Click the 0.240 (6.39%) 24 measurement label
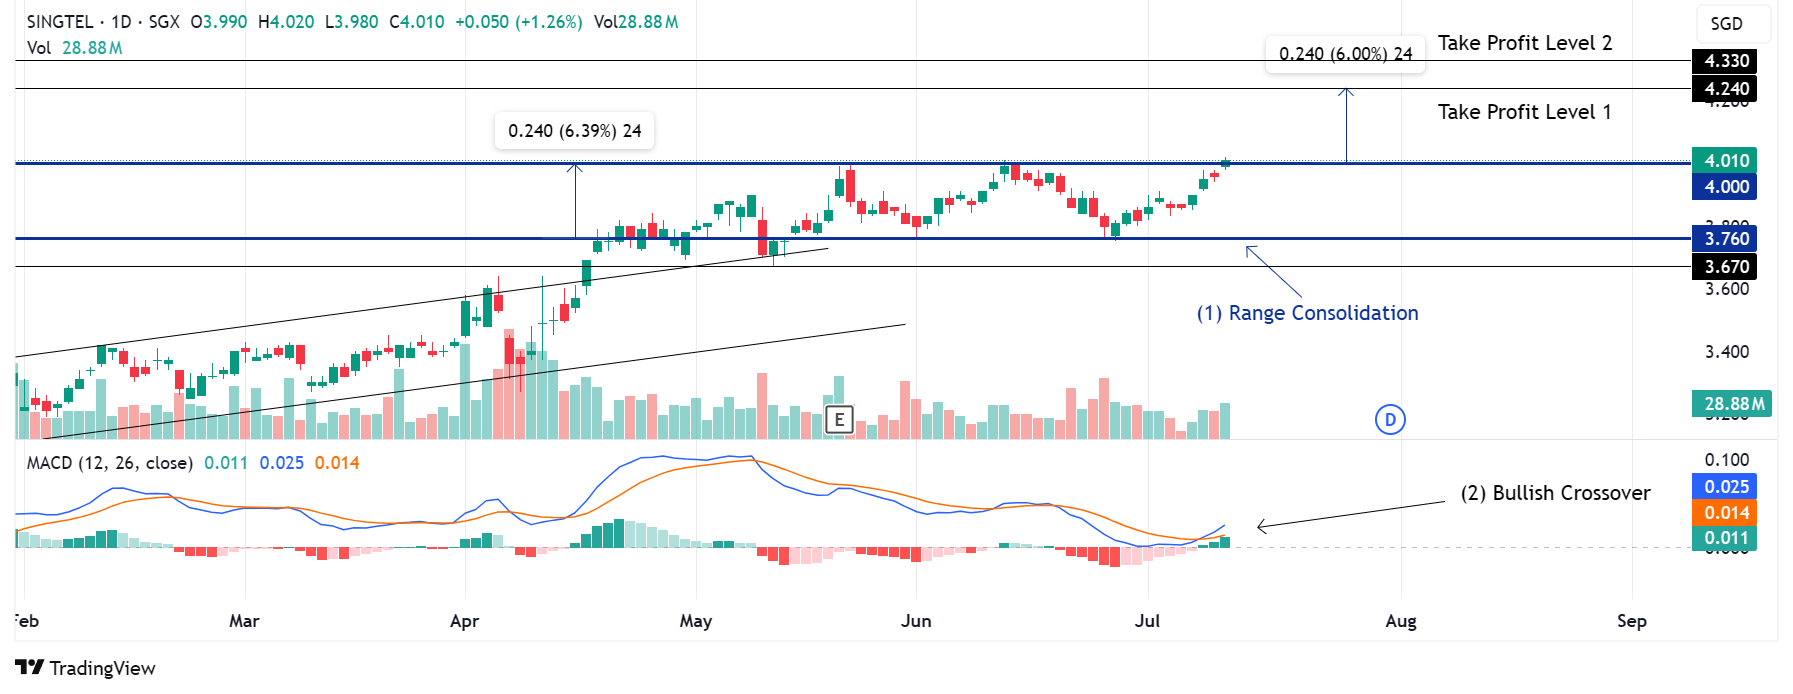 tap(575, 131)
